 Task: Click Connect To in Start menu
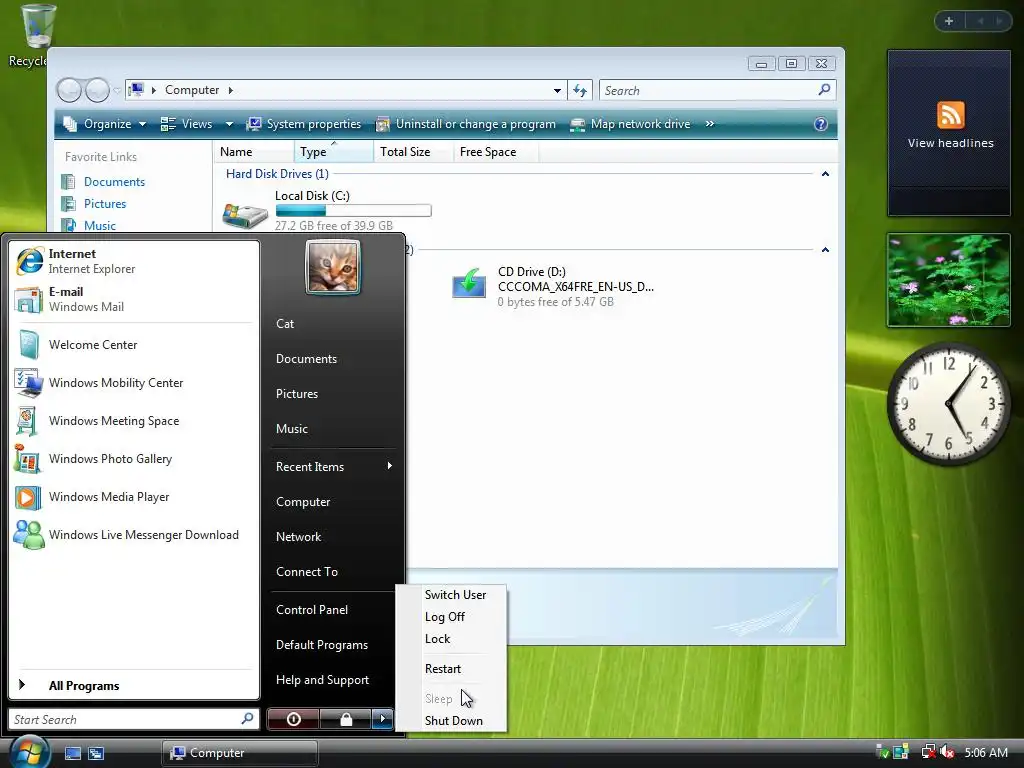334,571
